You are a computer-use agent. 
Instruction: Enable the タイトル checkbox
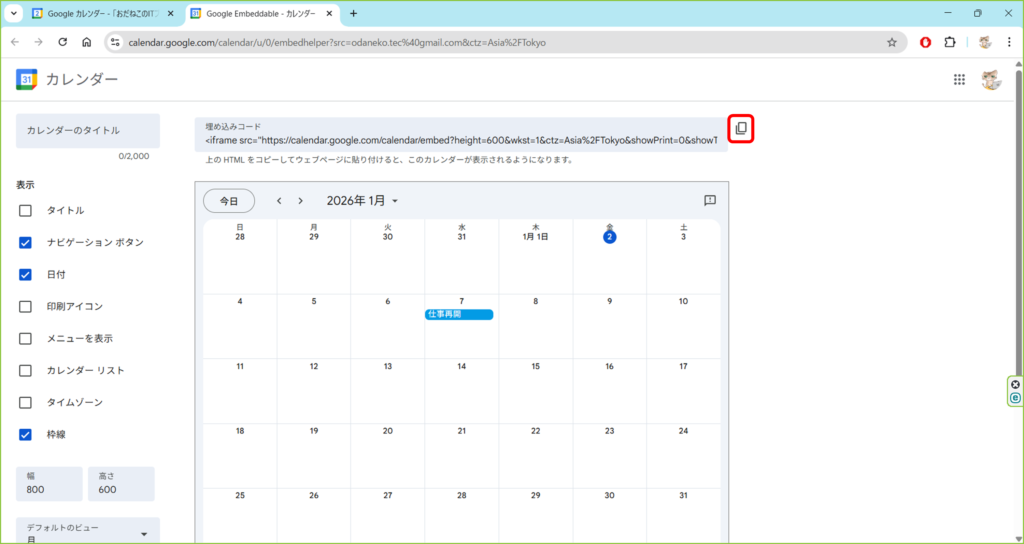pyautogui.click(x=26, y=211)
